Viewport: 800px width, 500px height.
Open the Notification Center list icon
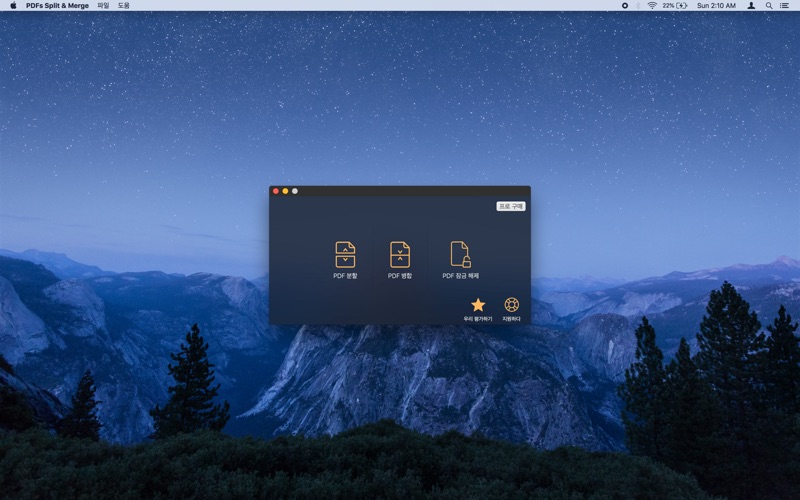click(x=785, y=6)
